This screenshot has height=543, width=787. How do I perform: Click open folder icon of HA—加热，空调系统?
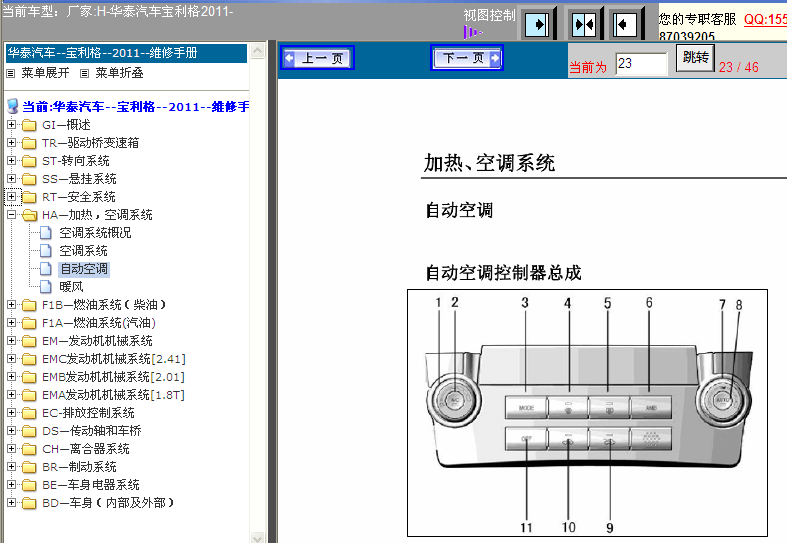pyautogui.click(x=30, y=215)
